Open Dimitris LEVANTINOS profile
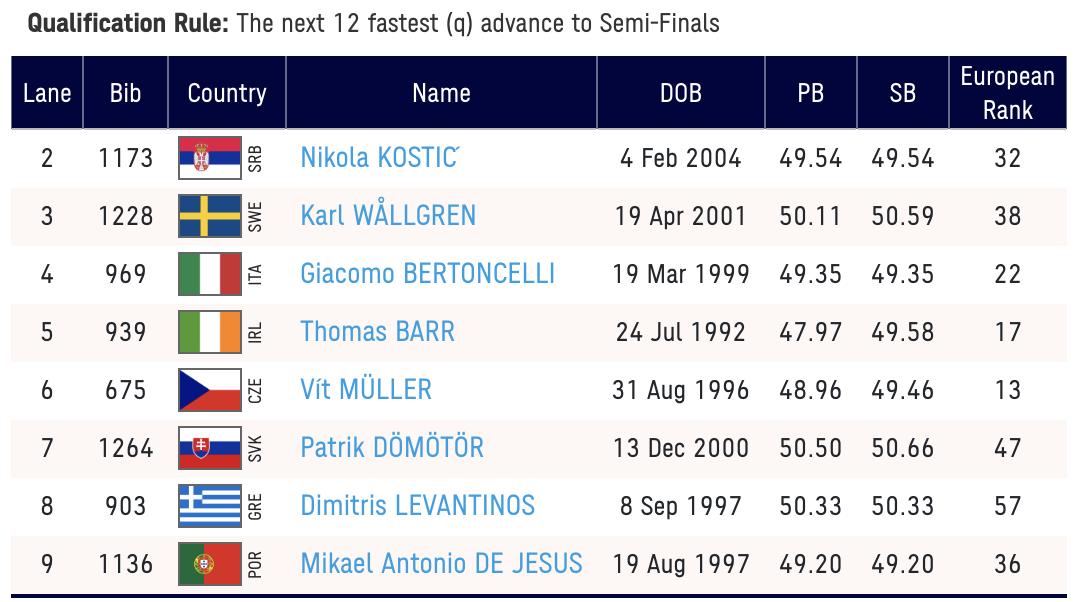Viewport: 1076px width, 602px height. [417, 506]
